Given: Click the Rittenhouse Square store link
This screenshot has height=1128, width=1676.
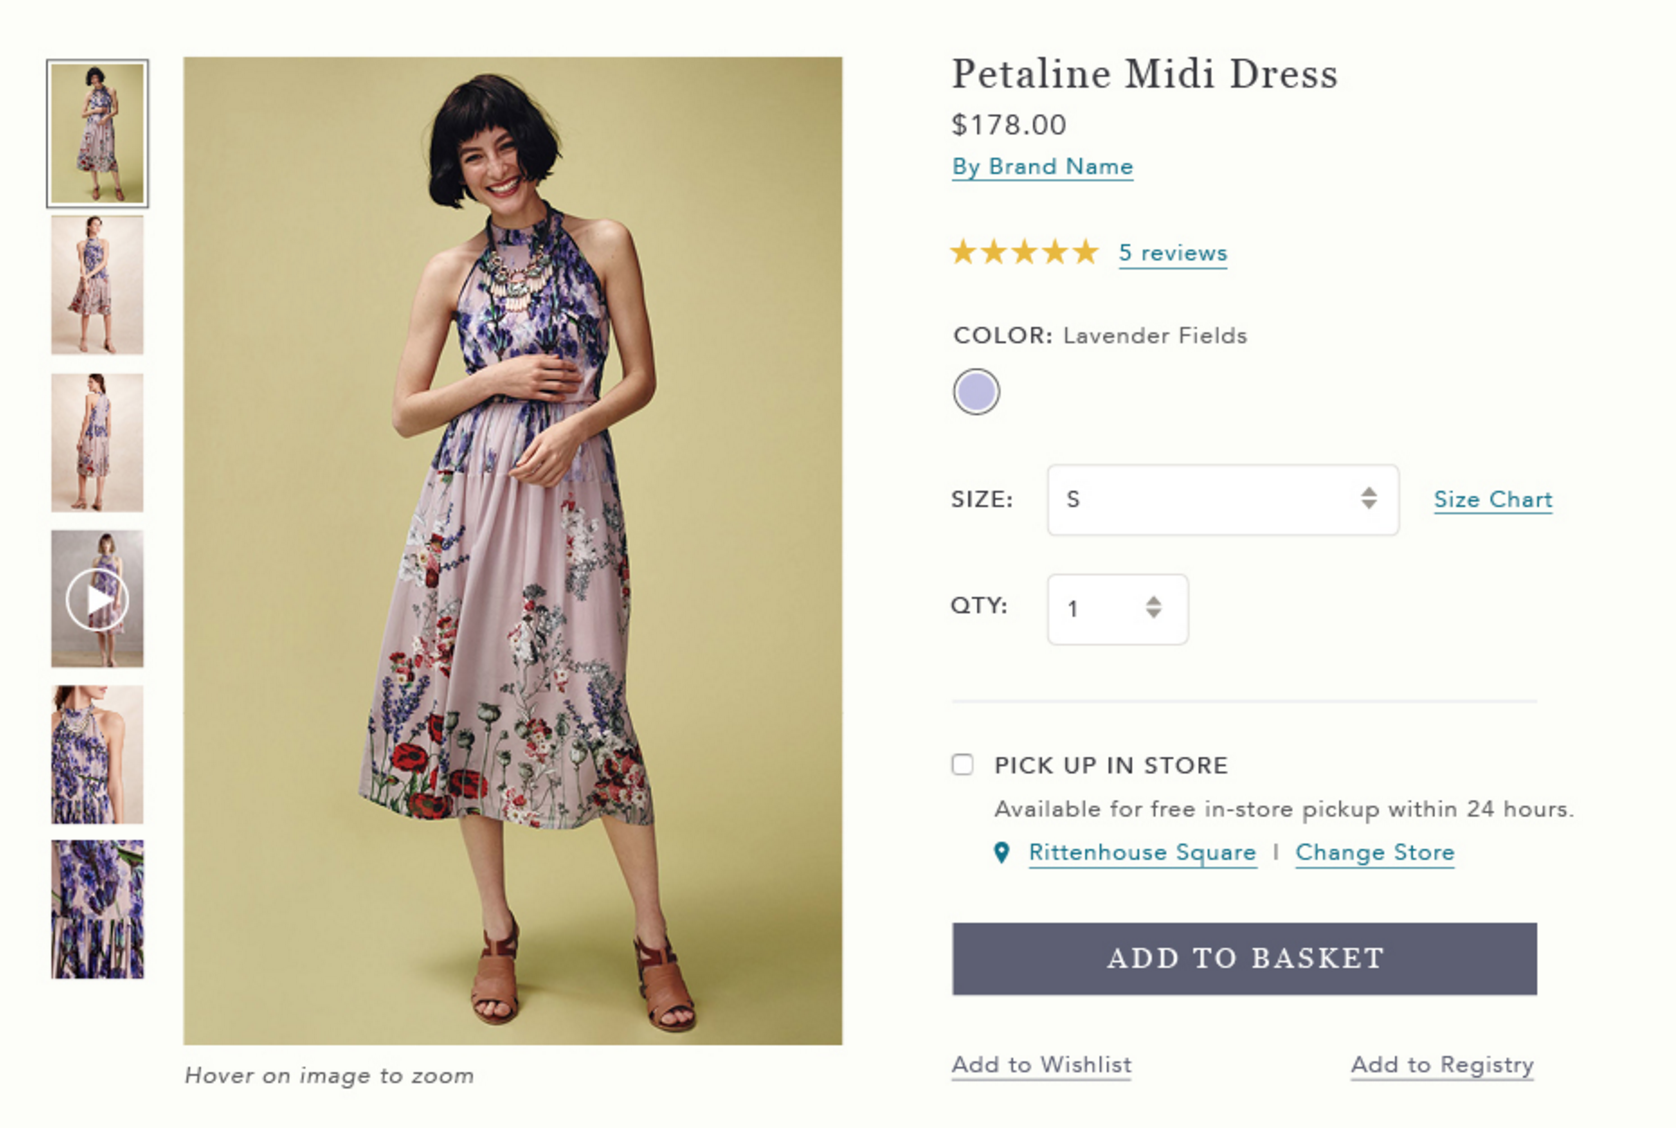Looking at the screenshot, I should pyautogui.click(x=1142, y=852).
